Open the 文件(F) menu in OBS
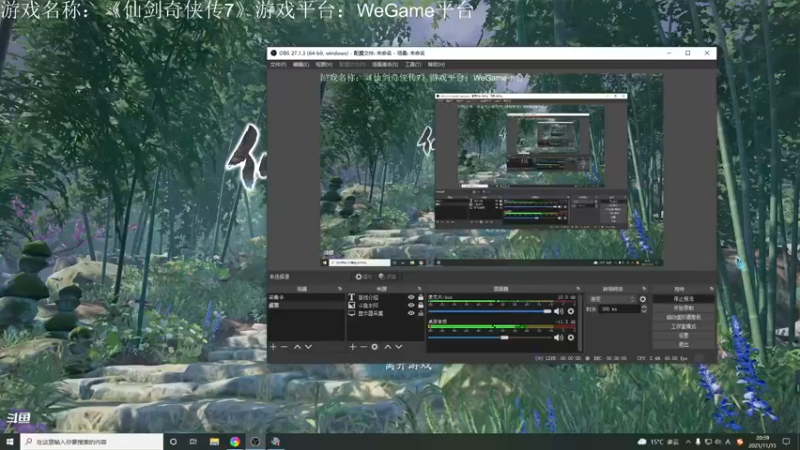 [278, 65]
